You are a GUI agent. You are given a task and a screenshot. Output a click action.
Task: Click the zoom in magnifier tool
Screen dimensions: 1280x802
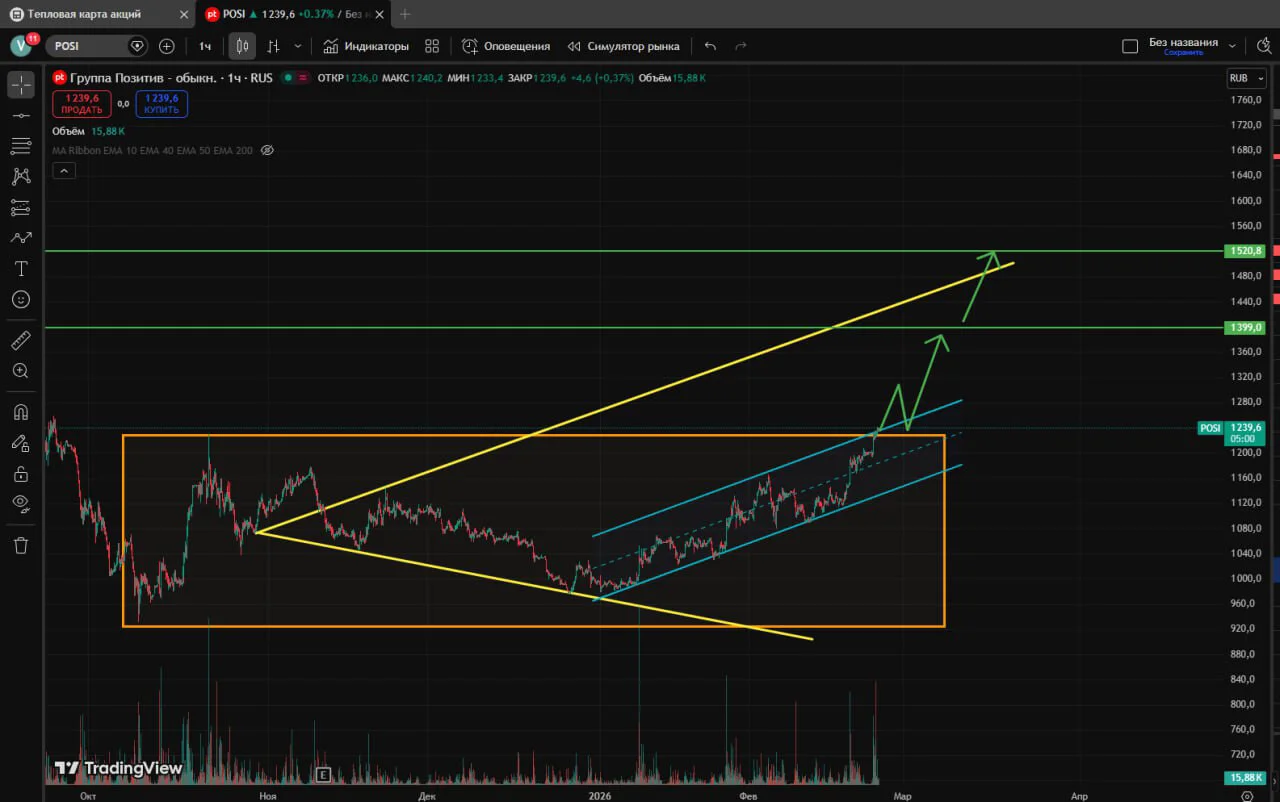(x=21, y=371)
